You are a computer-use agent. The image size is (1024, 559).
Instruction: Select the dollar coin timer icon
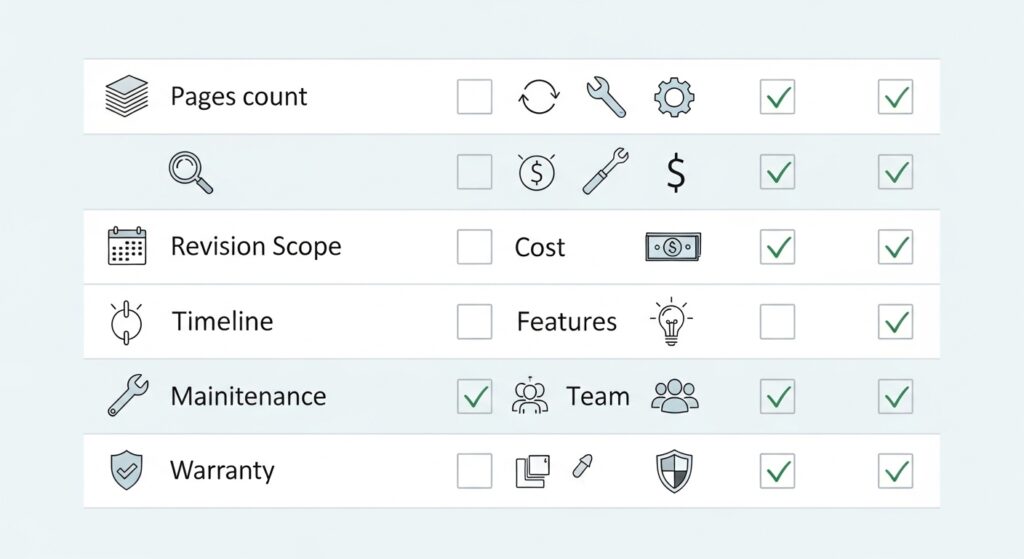pos(537,172)
